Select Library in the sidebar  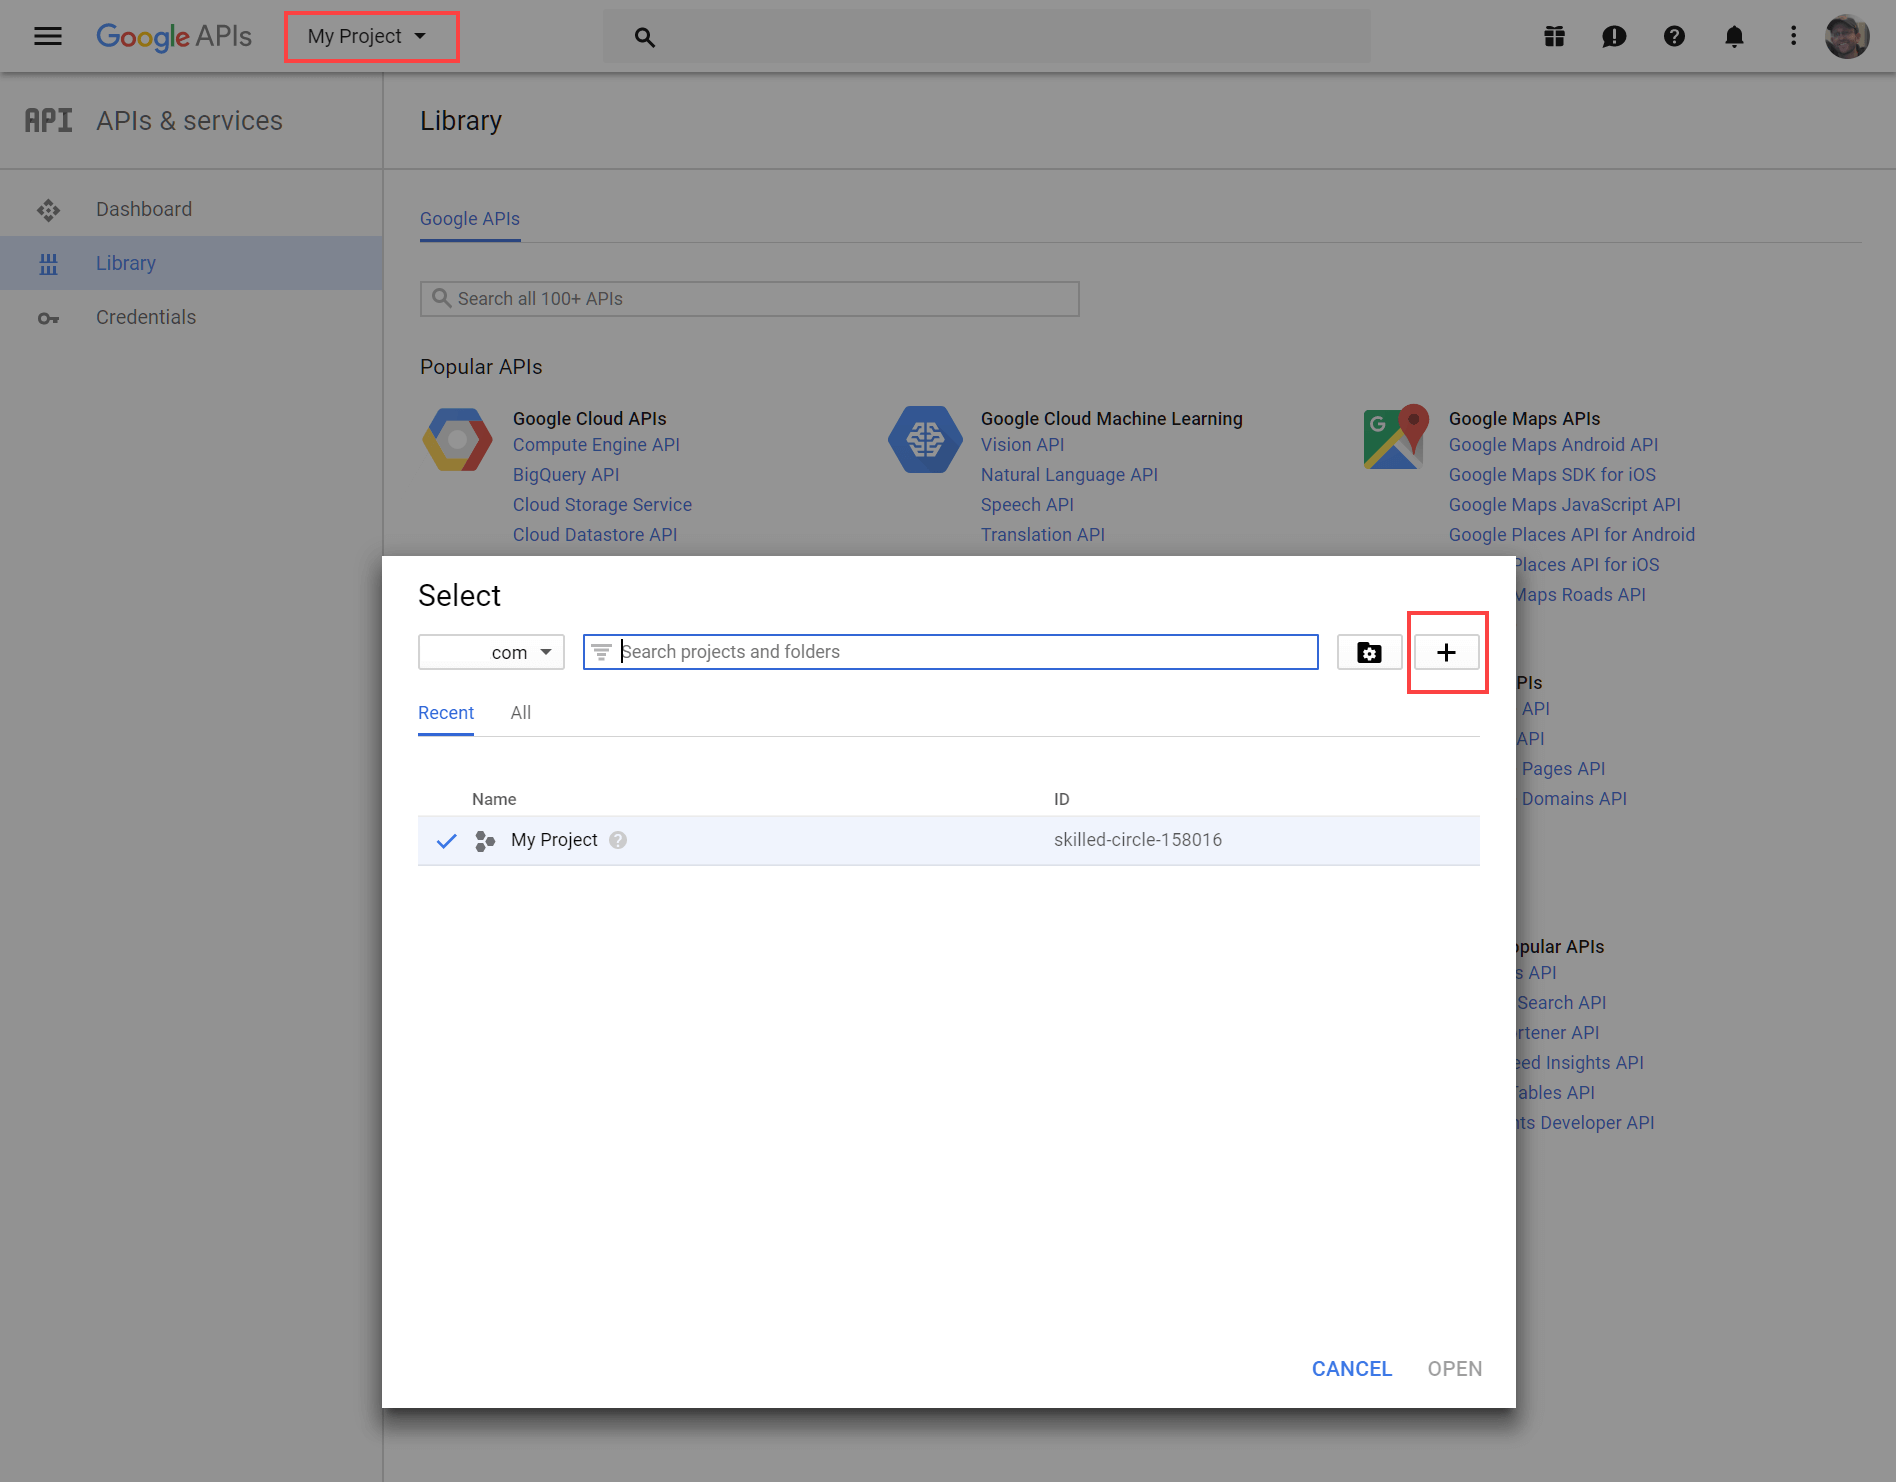[191, 263]
